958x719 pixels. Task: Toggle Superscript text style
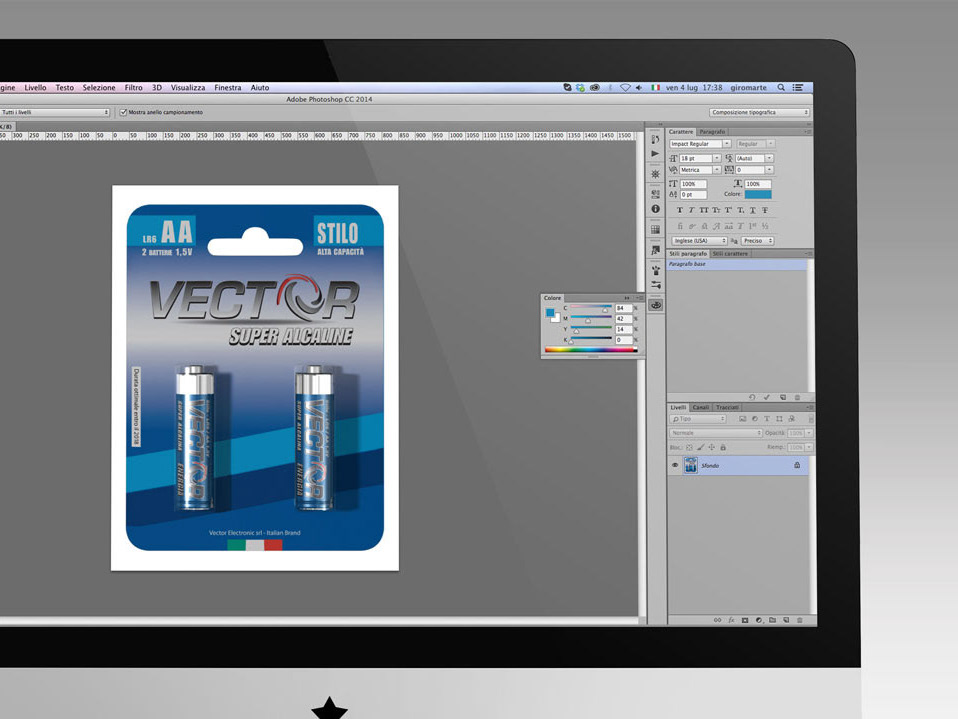point(728,210)
